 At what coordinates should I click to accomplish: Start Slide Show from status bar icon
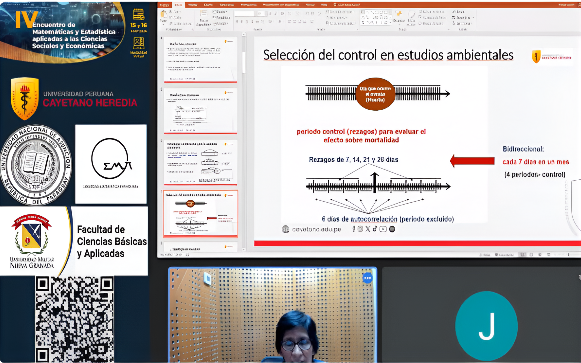click(x=548, y=254)
